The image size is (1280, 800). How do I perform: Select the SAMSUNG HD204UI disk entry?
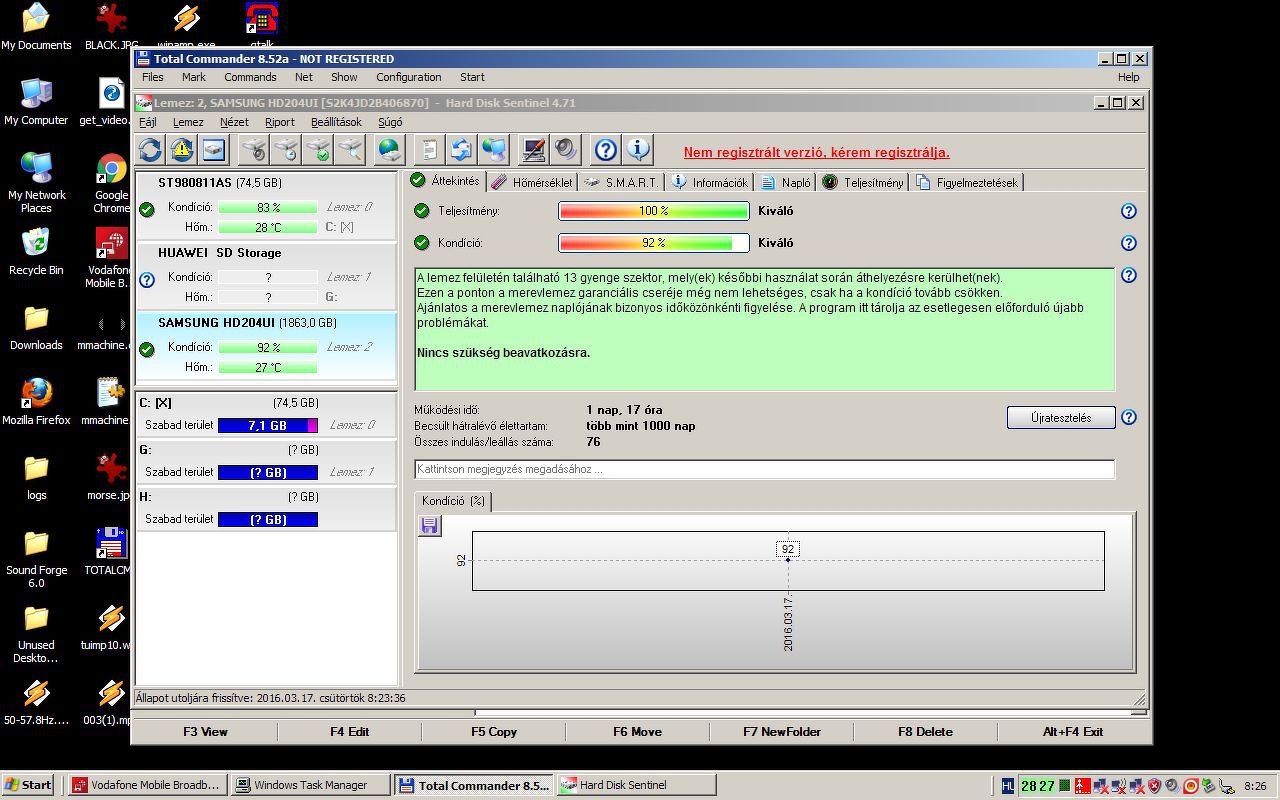(x=266, y=346)
